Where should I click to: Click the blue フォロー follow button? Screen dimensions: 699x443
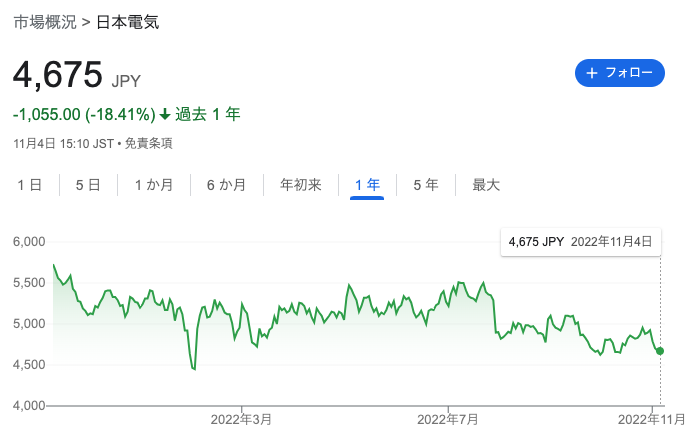[x=619, y=73]
